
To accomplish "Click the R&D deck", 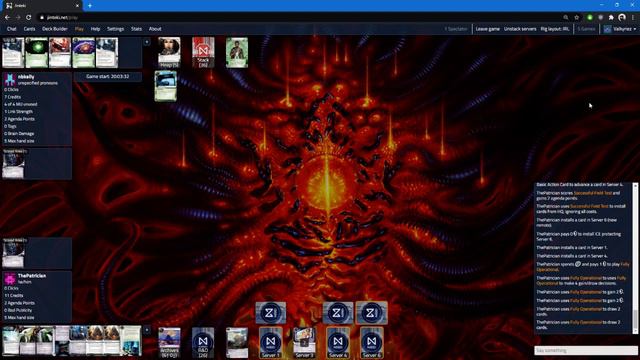I will (x=203, y=343).
